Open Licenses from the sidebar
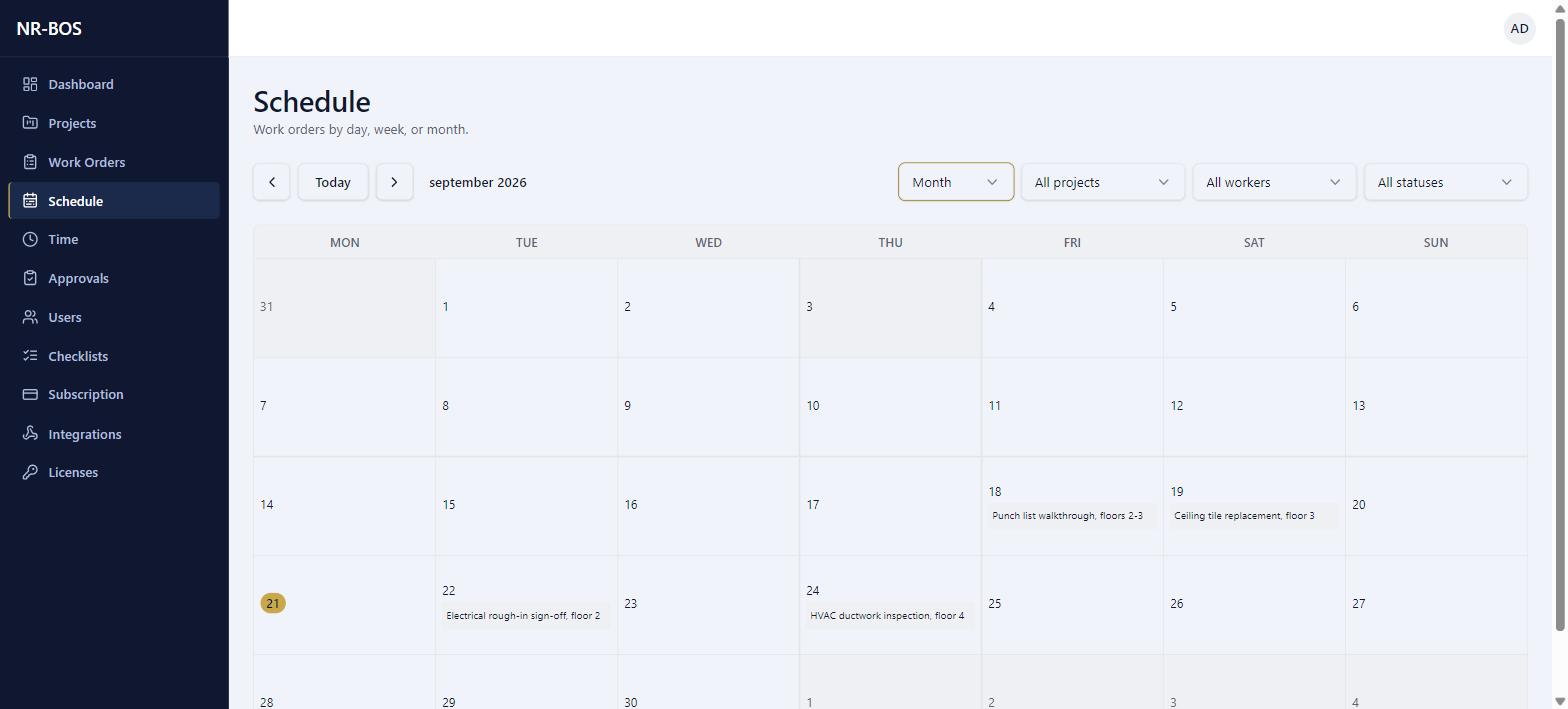The width and height of the screenshot is (1568, 709). coord(114,472)
